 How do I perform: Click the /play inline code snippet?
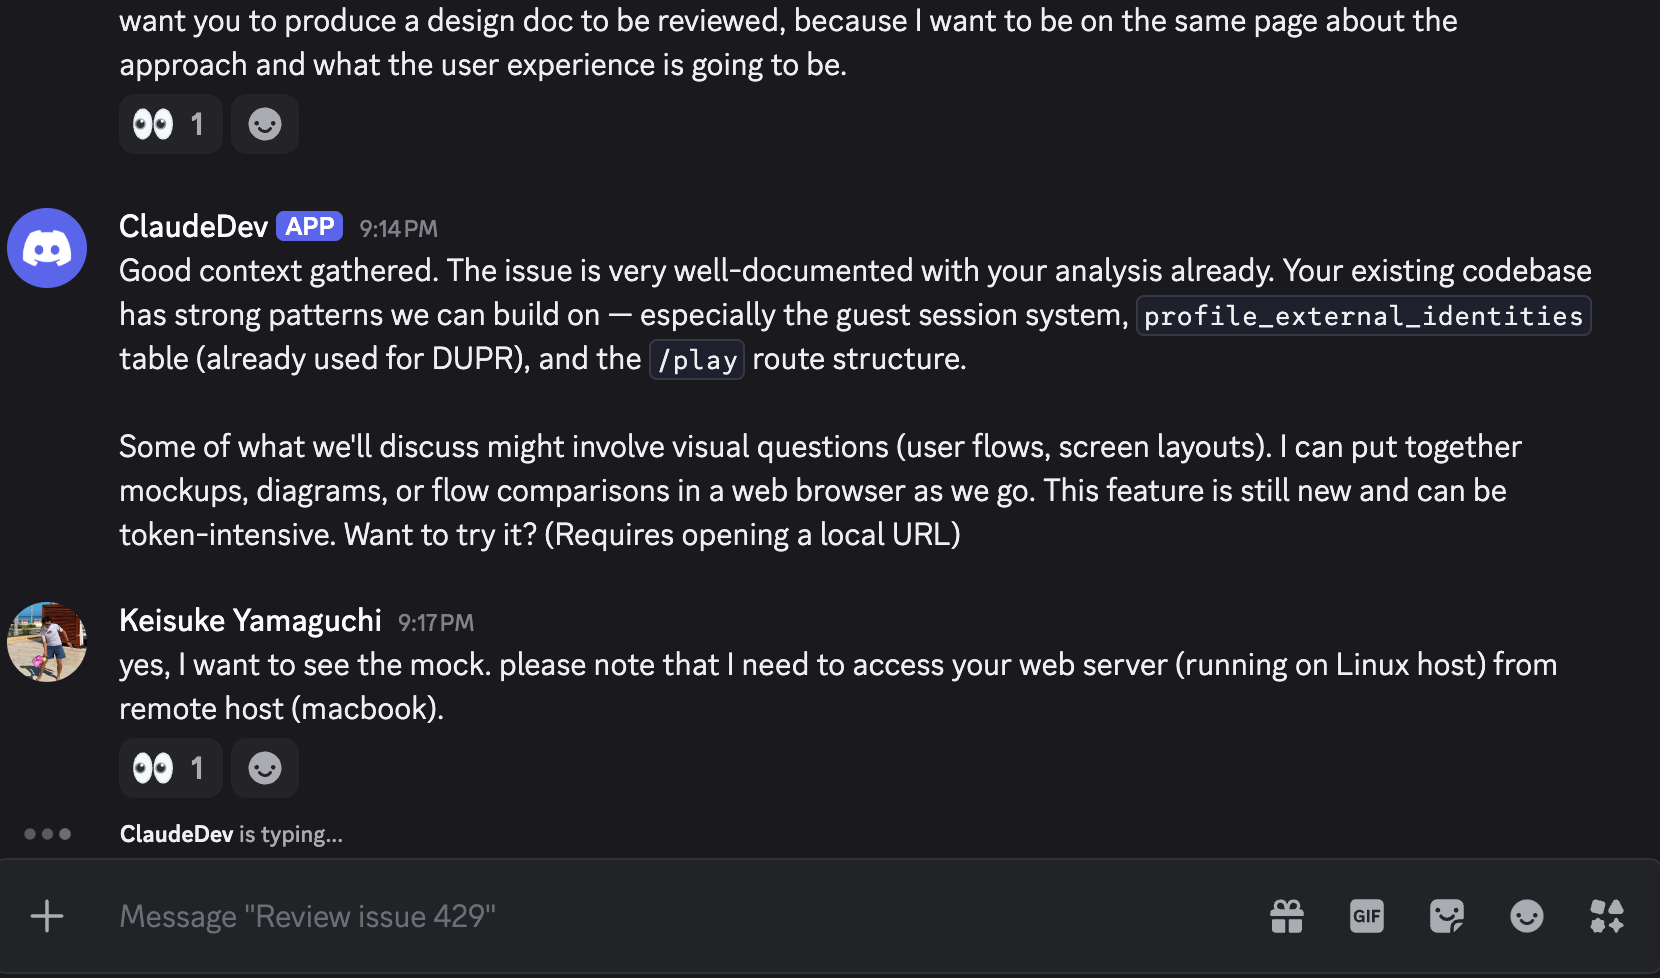click(x=697, y=360)
